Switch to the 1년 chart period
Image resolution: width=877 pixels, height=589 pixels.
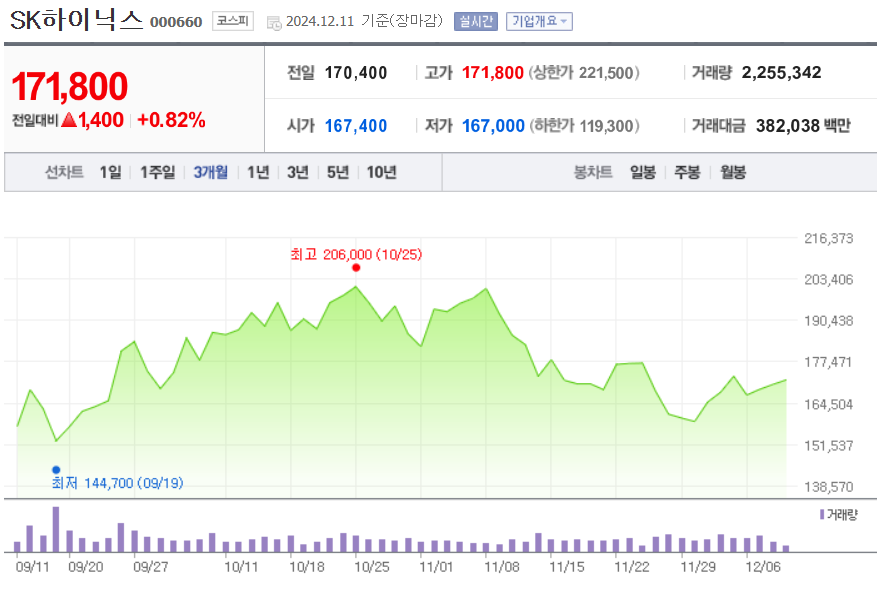point(258,172)
